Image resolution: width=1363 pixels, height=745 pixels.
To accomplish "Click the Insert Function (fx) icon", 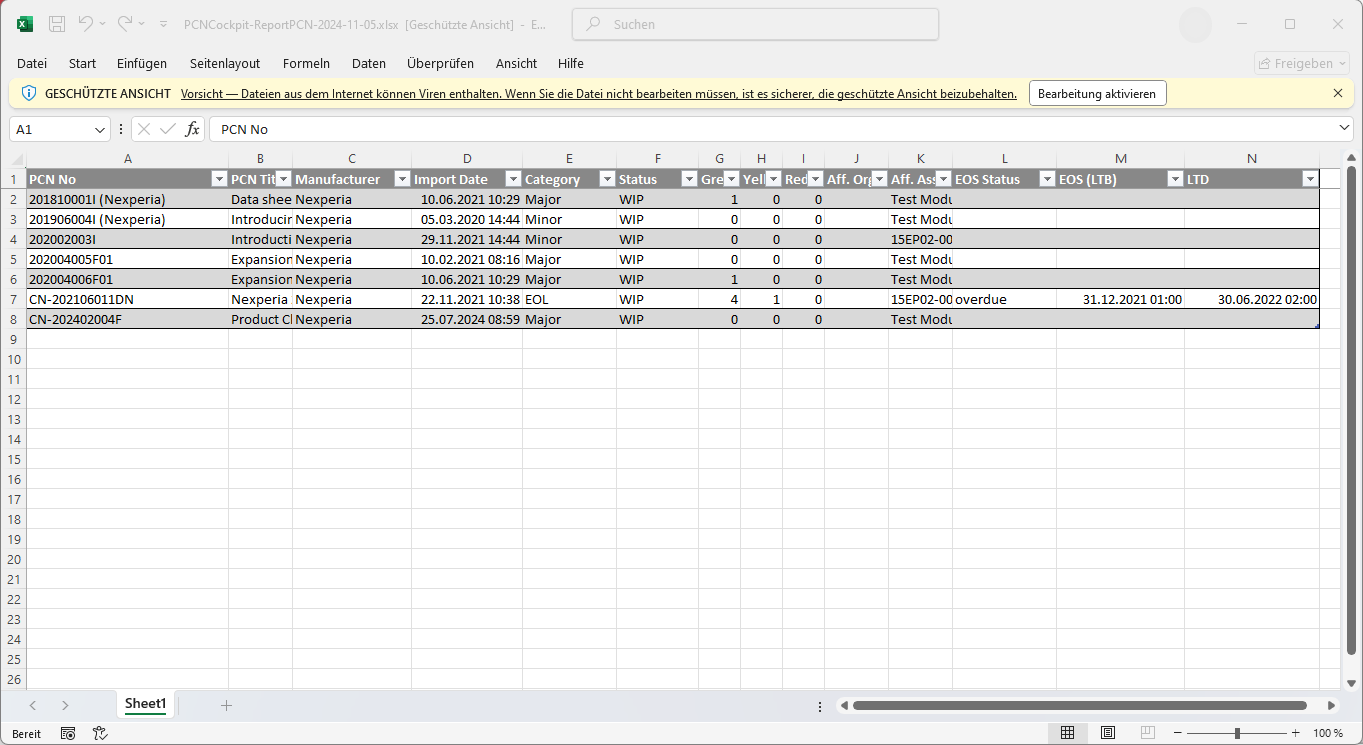I will [192, 128].
